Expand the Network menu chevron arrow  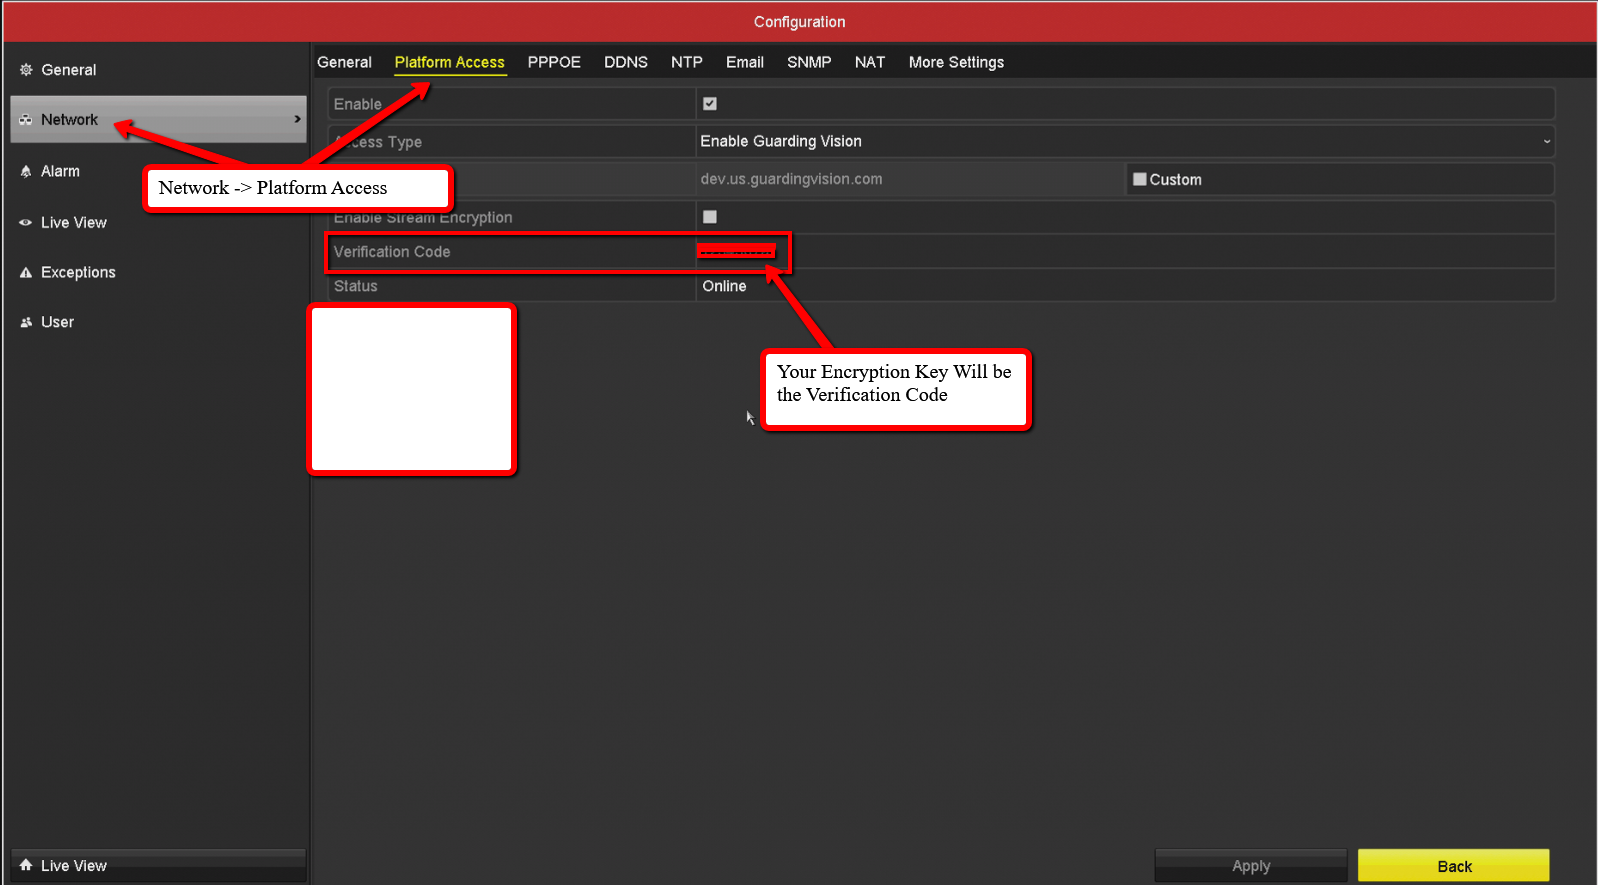click(x=297, y=119)
